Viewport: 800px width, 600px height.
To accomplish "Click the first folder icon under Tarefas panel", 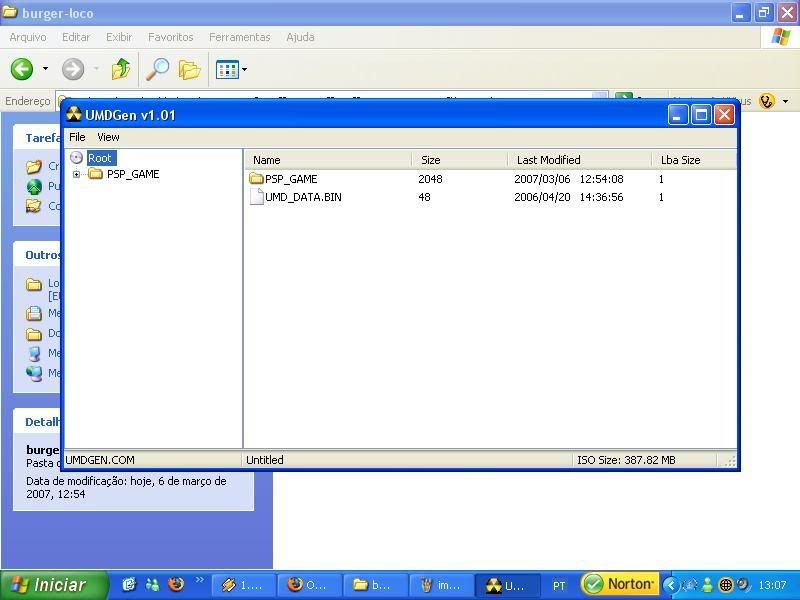I will click(x=34, y=166).
